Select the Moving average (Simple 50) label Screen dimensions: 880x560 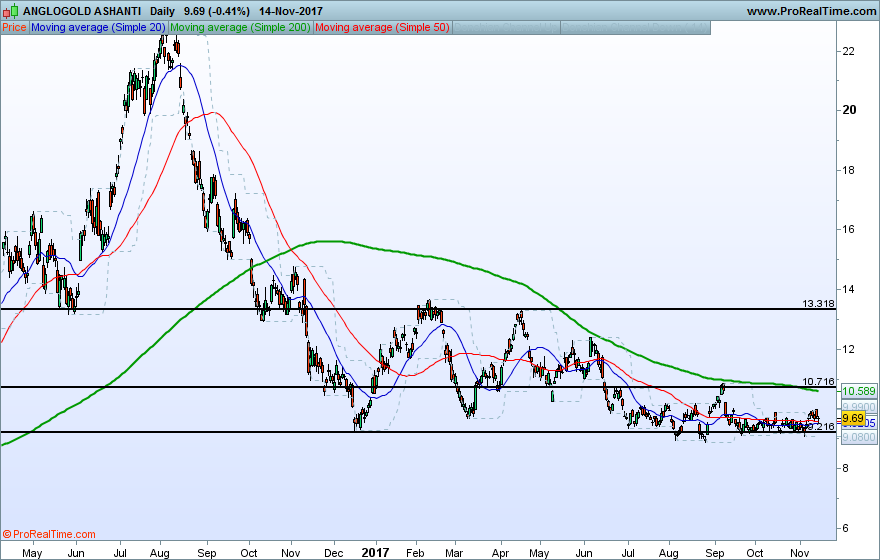pyautogui.click(x=382, y=27)
